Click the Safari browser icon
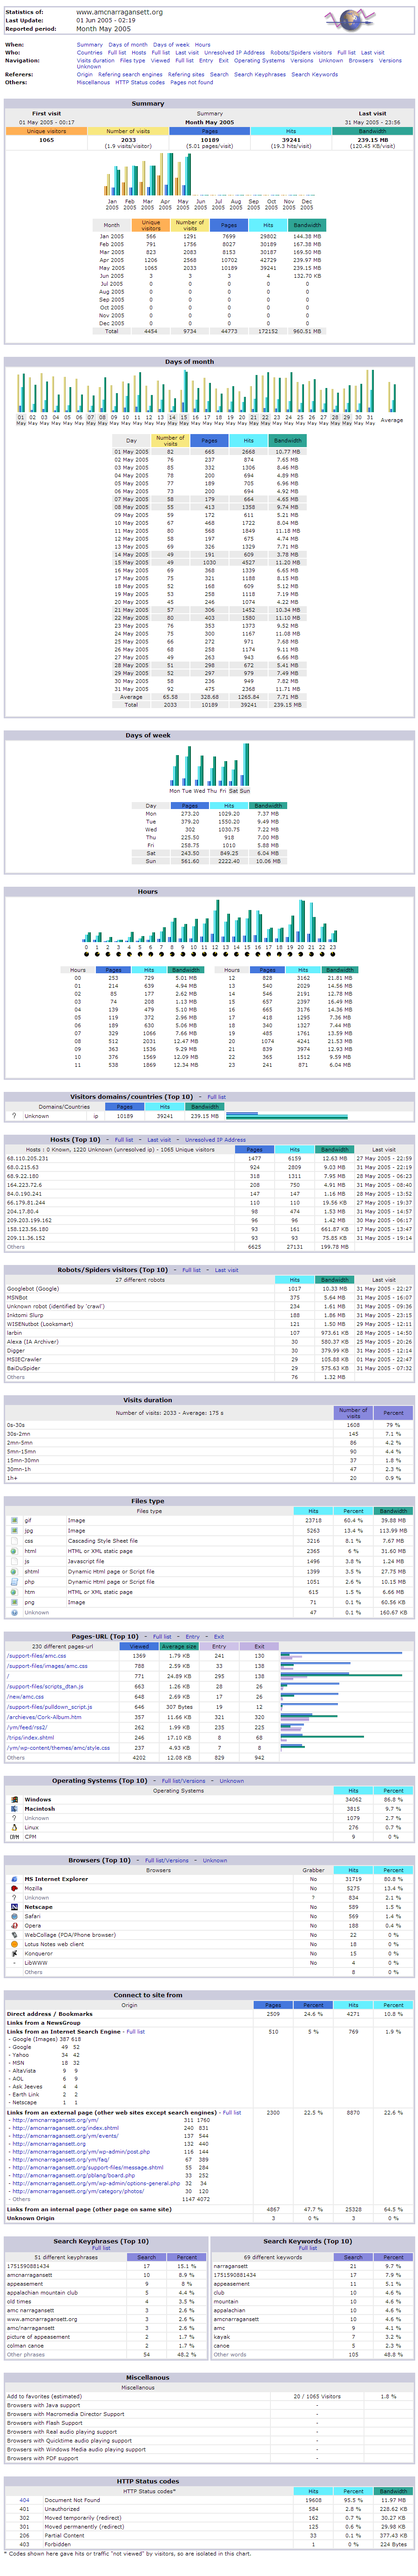This screenshot has height=2576, width=418. (14, 1916)
